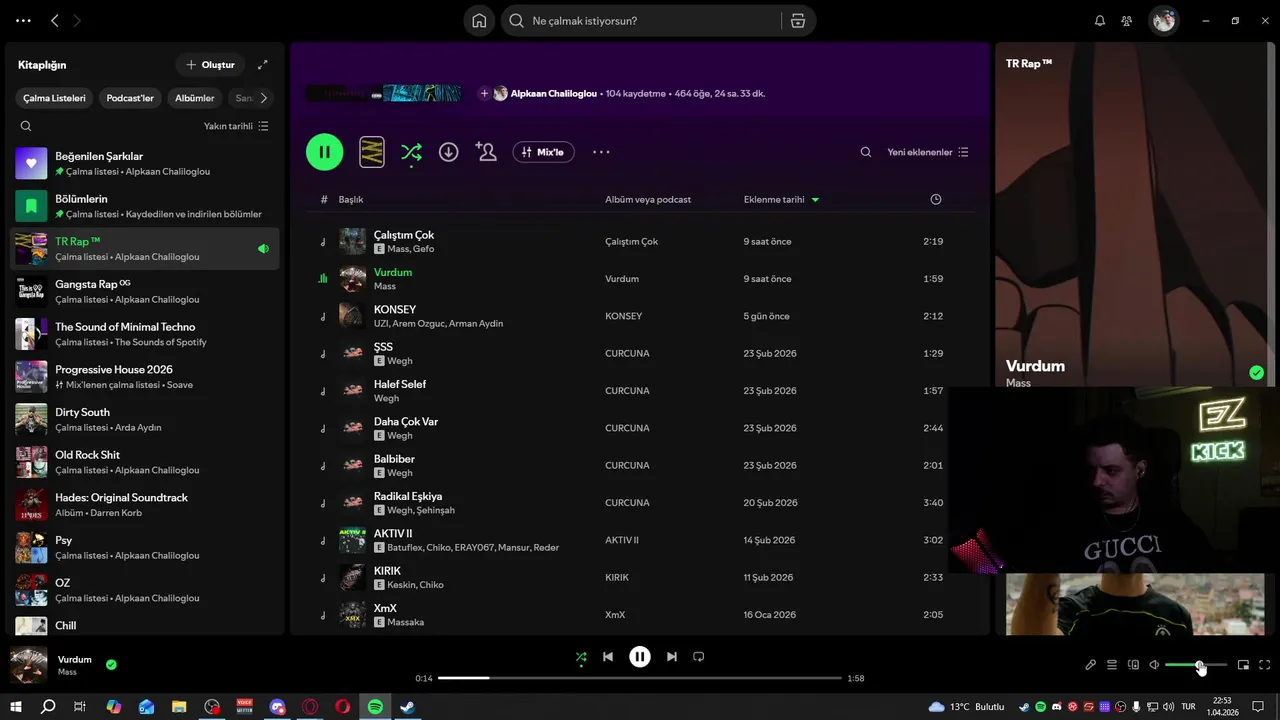Open the play queue icon
This screenshot has width=1280, height=720.
pos(1111,665)
